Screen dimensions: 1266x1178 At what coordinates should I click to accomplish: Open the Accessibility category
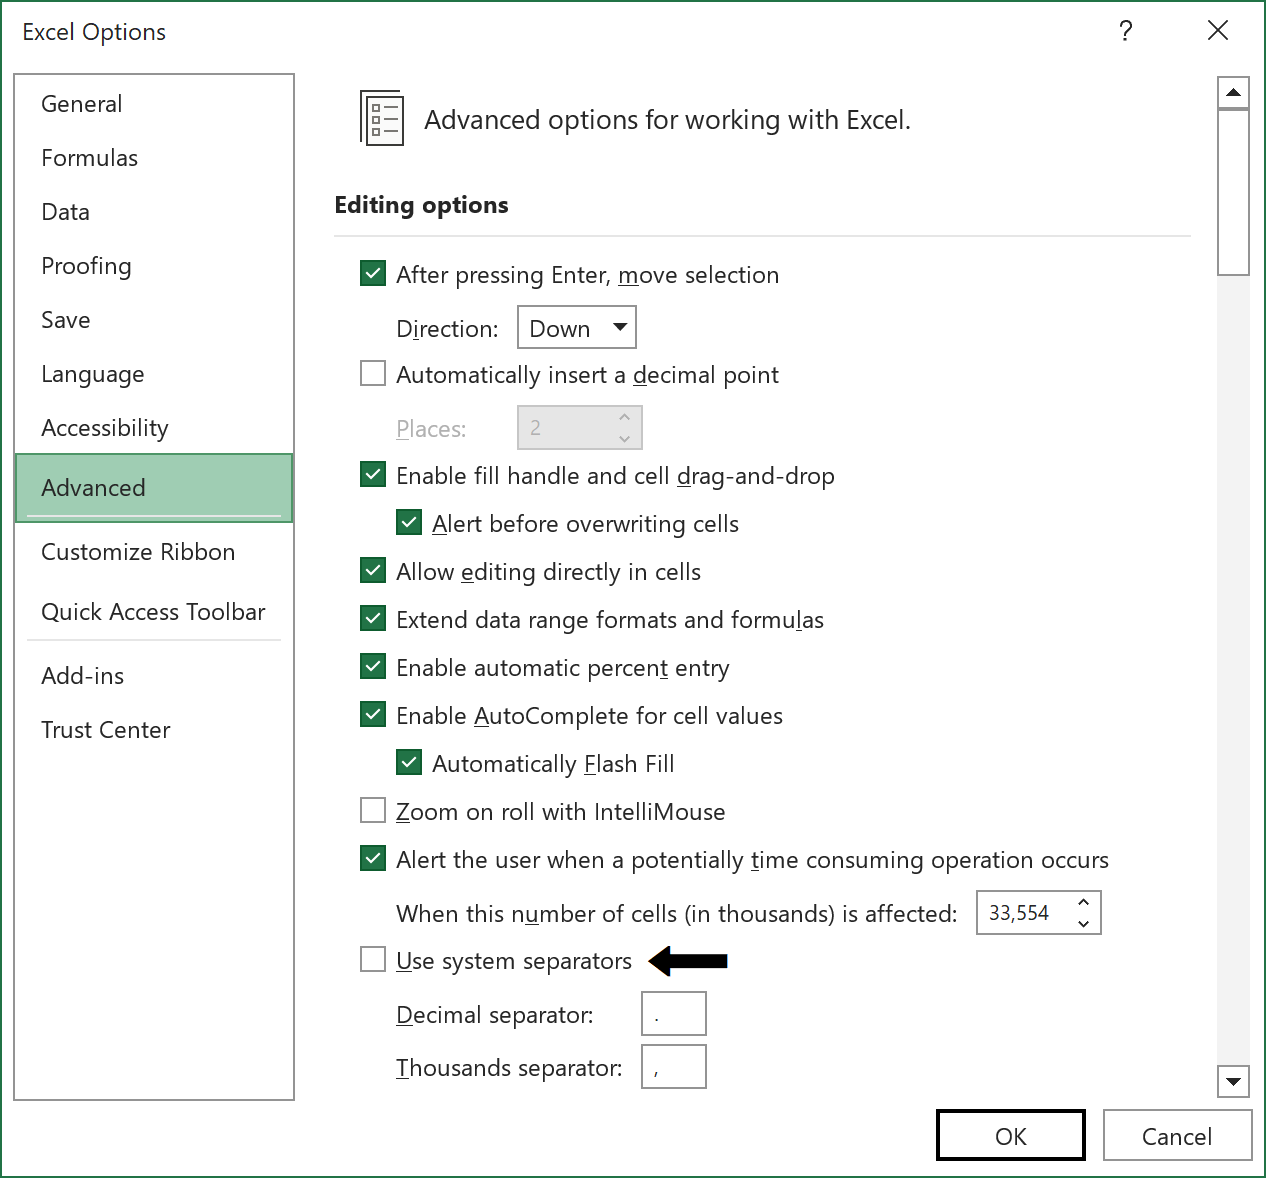click(x=154, y=428)
